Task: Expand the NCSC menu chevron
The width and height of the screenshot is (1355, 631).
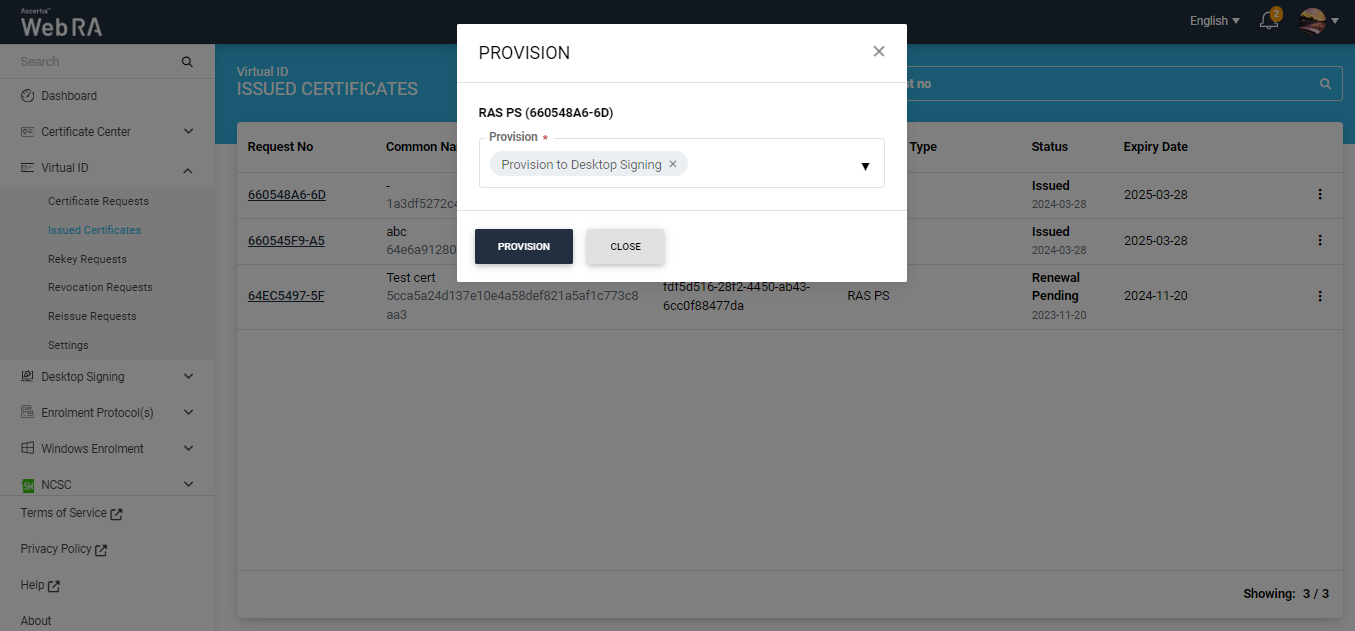Action: pyautogui.click(x=188, y=485)
